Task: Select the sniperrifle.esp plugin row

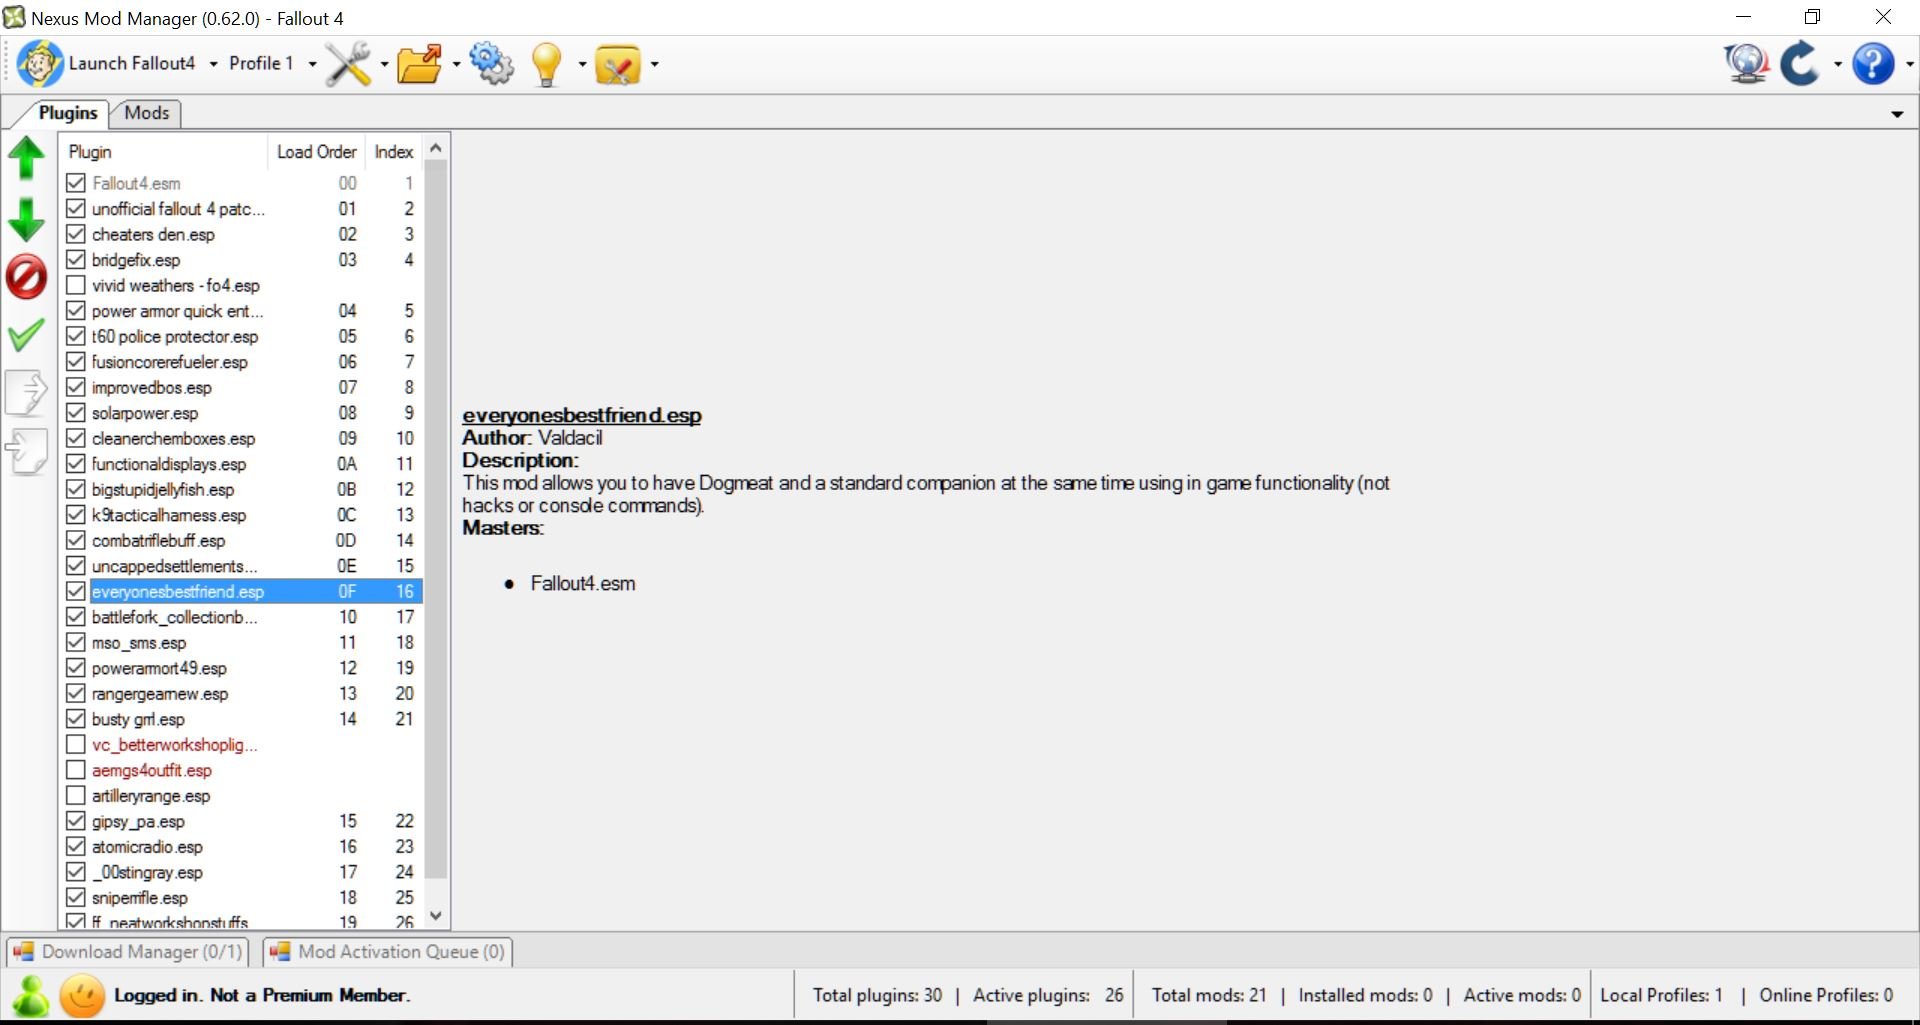Action: pyautogui.click(x=242, y=898)
